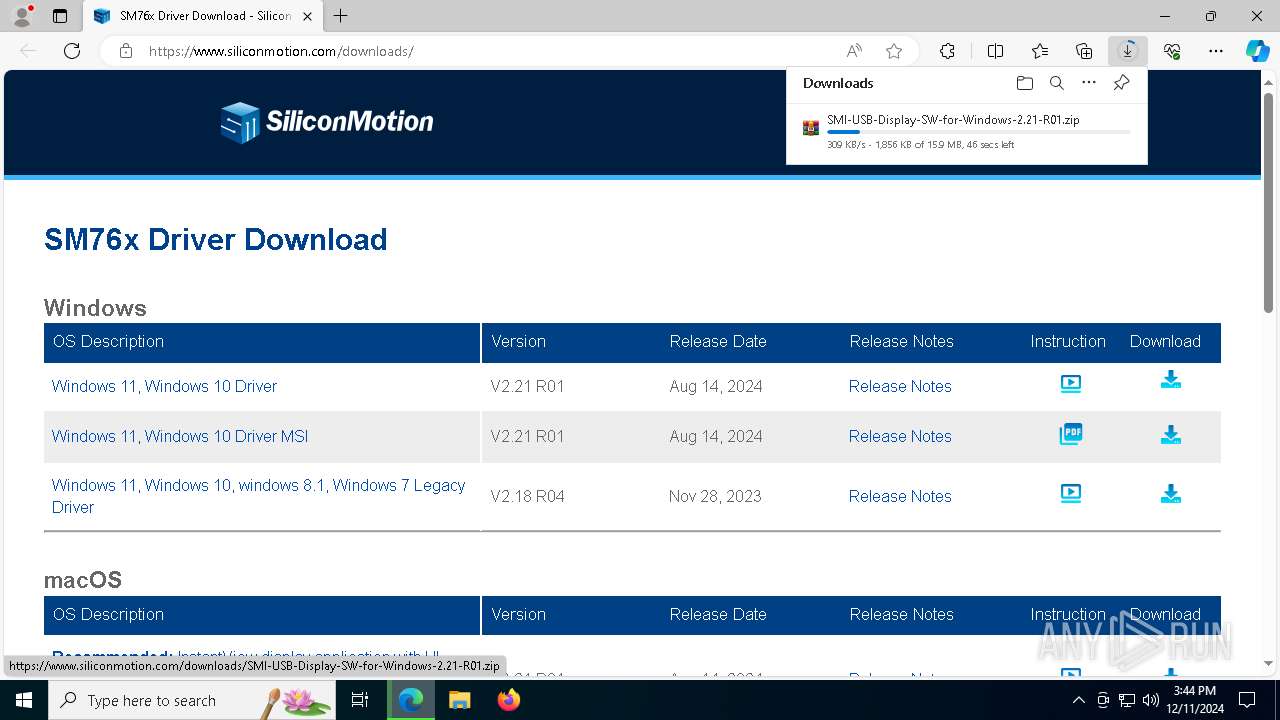The width and height of the screenshot is (1280, 720).
Task: Refresh the page
Action: (x=72, y=51)
